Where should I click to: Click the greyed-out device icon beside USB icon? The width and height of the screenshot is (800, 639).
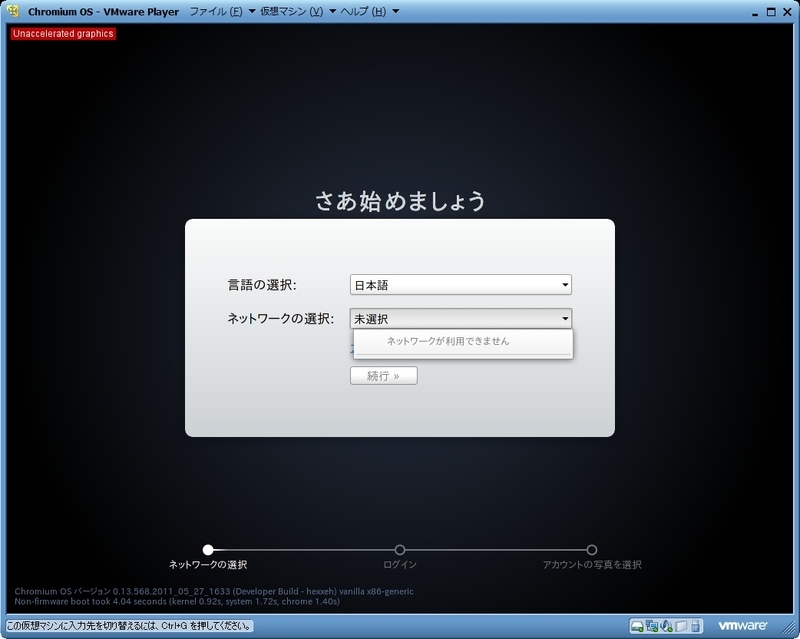click(x=682, y=626)
